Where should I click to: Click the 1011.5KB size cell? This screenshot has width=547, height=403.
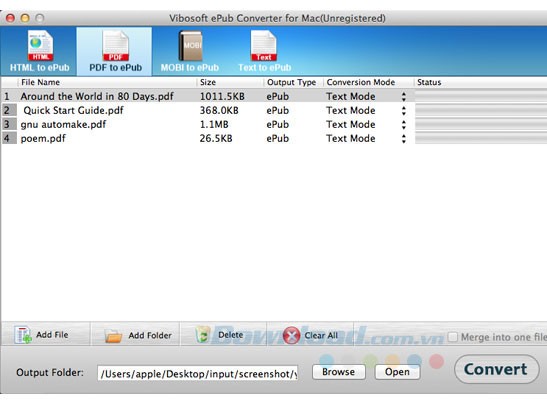[222, 97]
